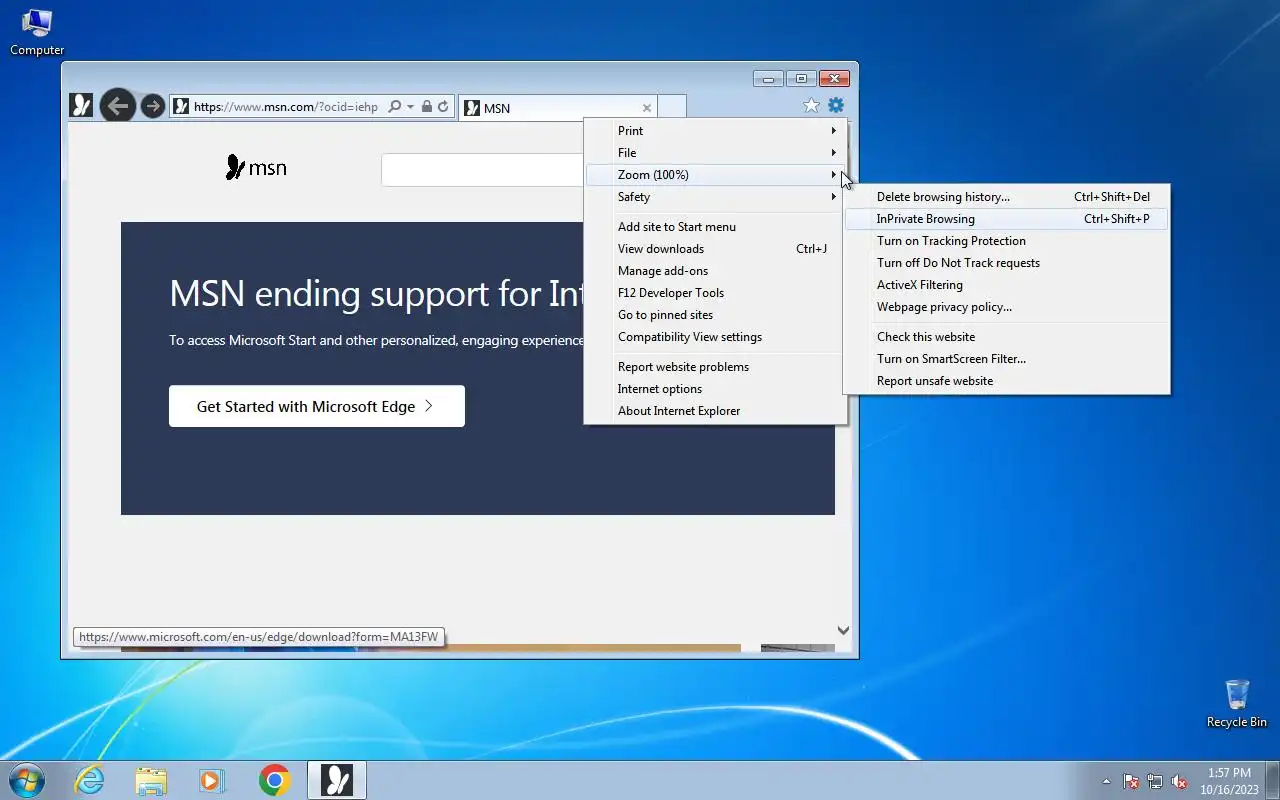Viewport: 1280px width, 800px height.
Task: Expand the File submenu
Action: [716, 153]
